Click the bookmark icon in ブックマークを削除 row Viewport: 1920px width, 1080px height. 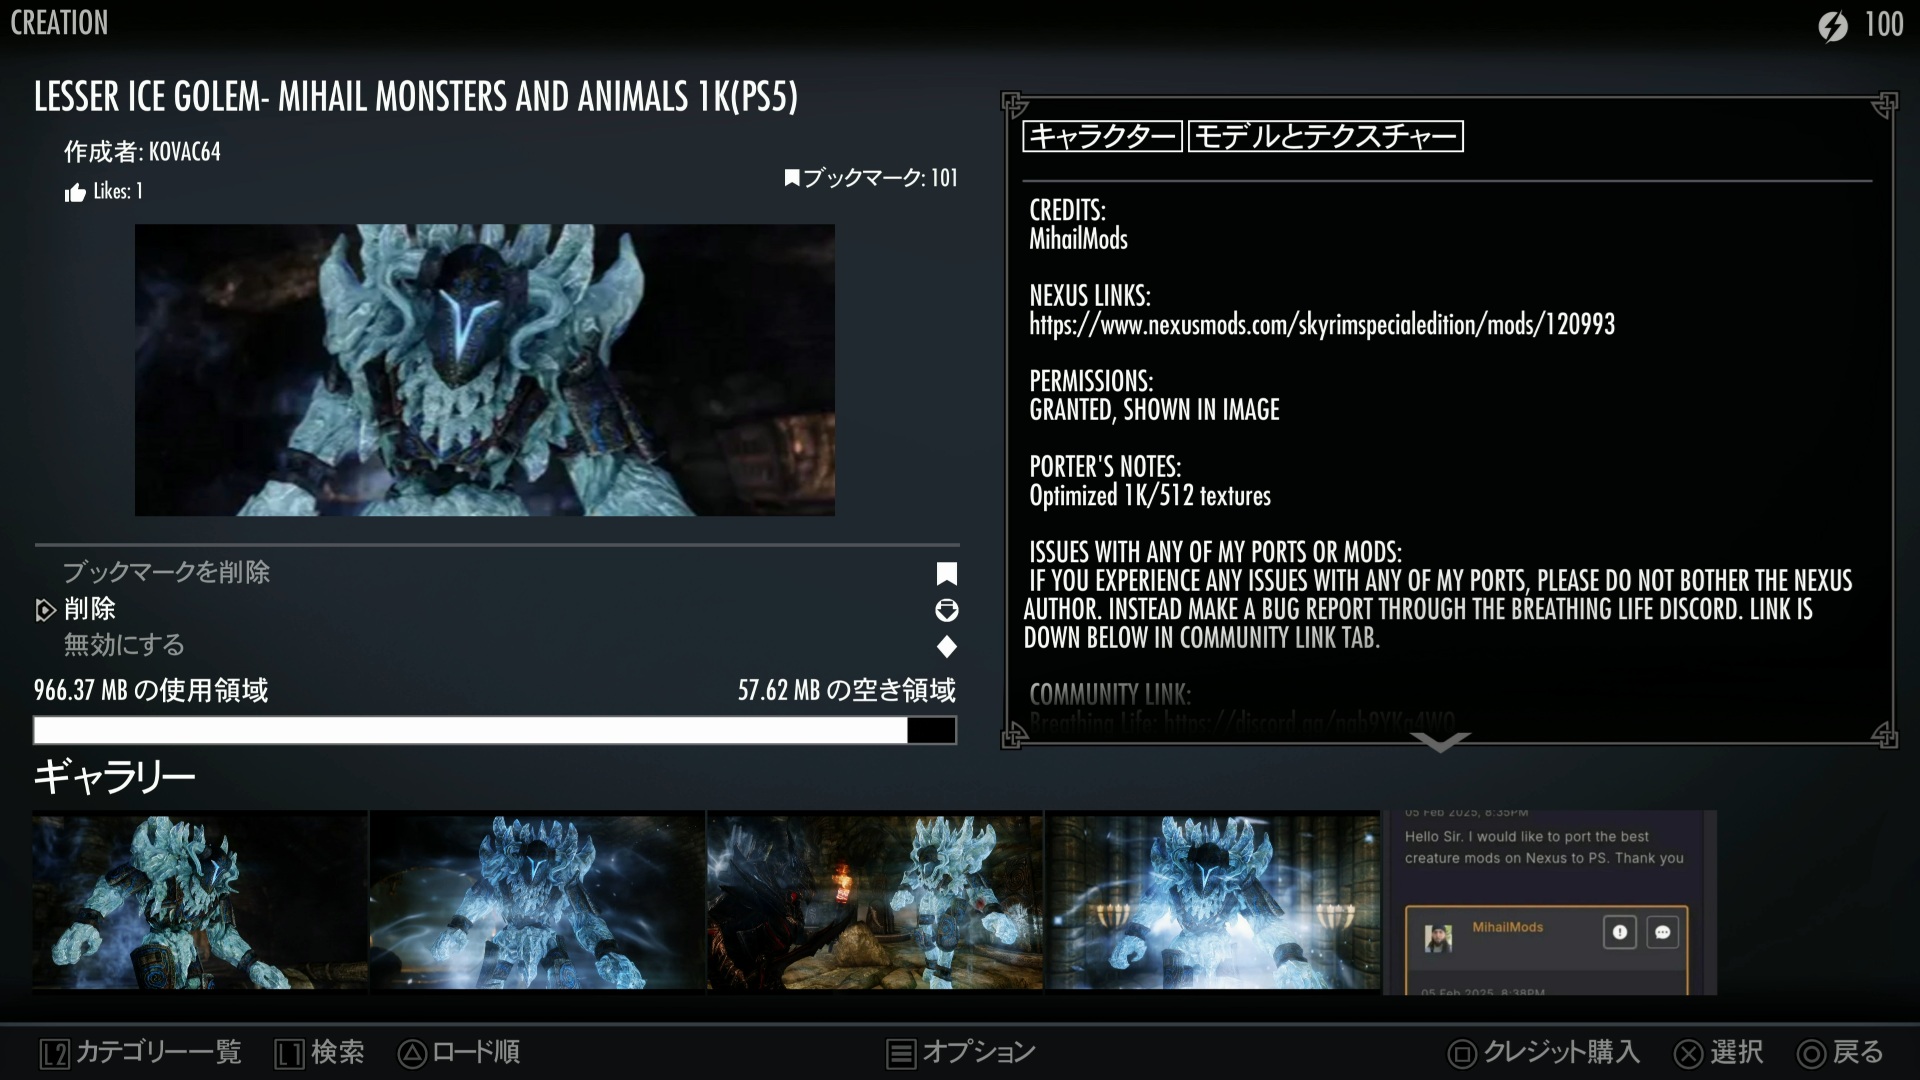pos(946,573)
